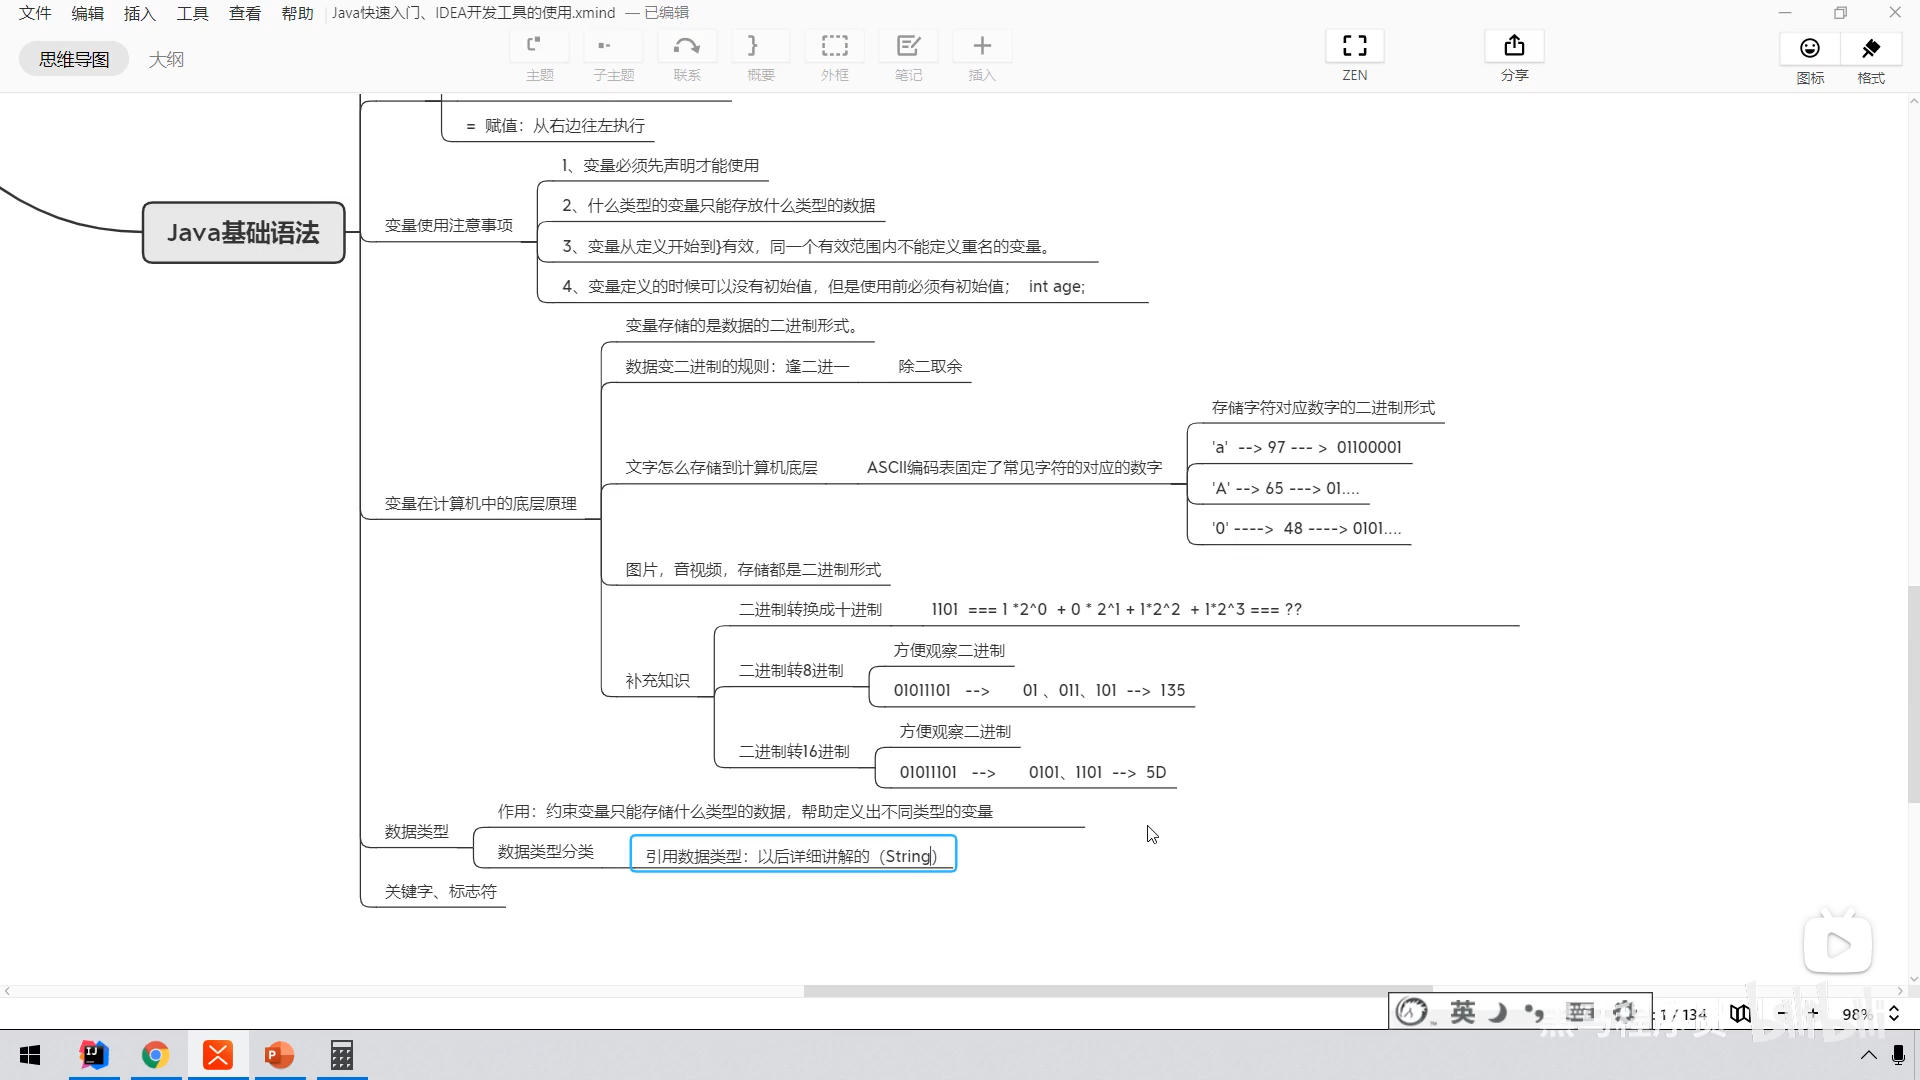The height and width of the screenshot is (1080, 1920).
Task: Switch to 大纲 outline view
Action: click(x=166, y=59)
